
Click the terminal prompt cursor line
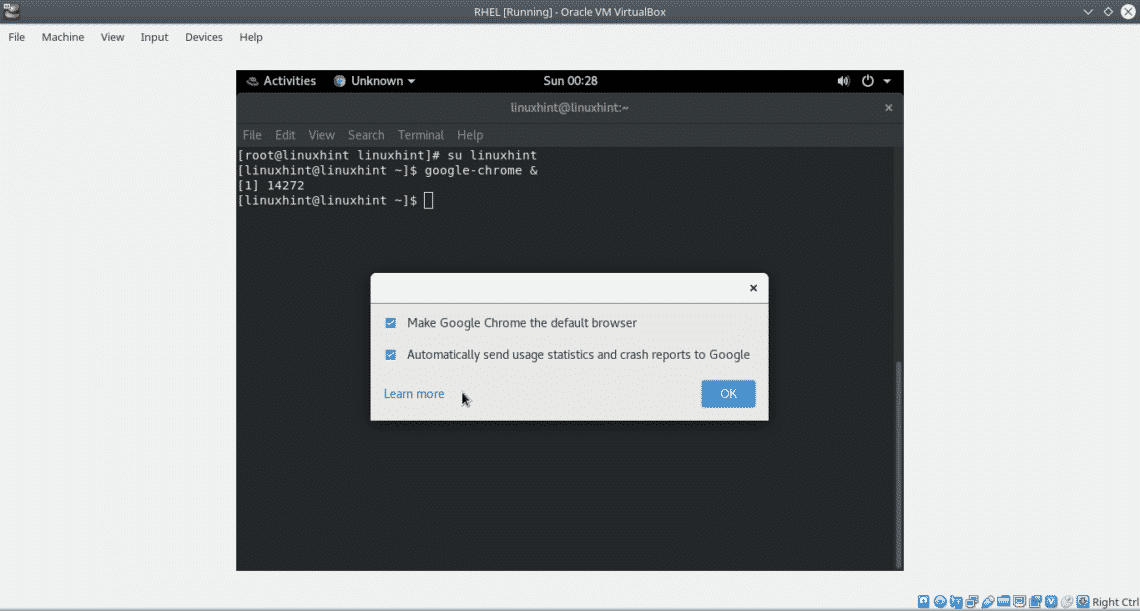(x=335, y=201)
